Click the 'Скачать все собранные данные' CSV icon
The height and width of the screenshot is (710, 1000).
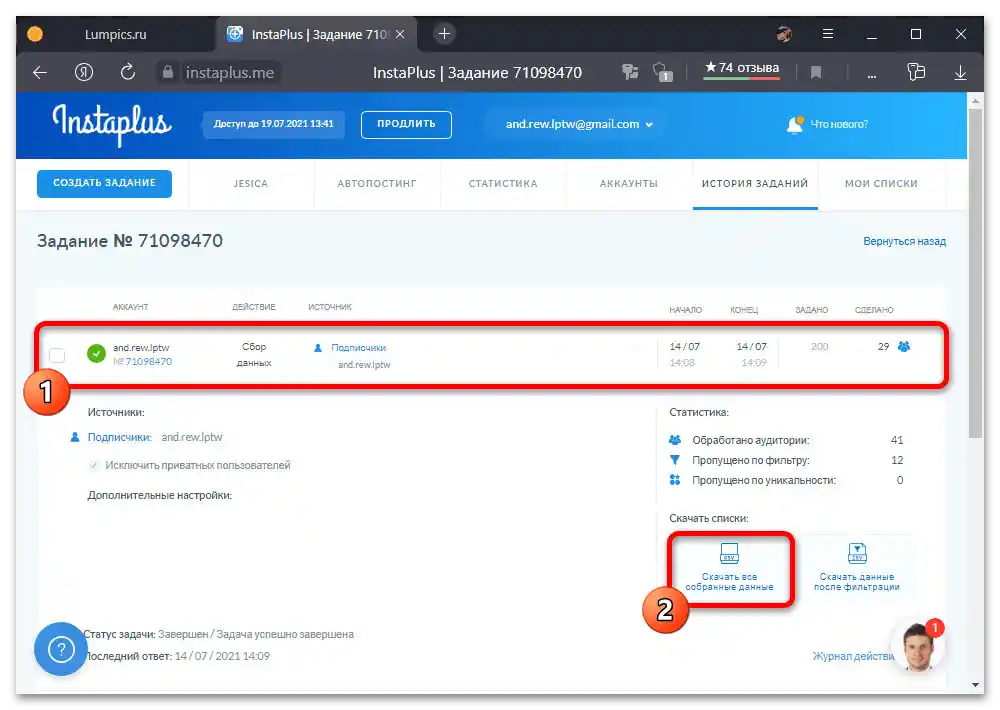(729, 555)
